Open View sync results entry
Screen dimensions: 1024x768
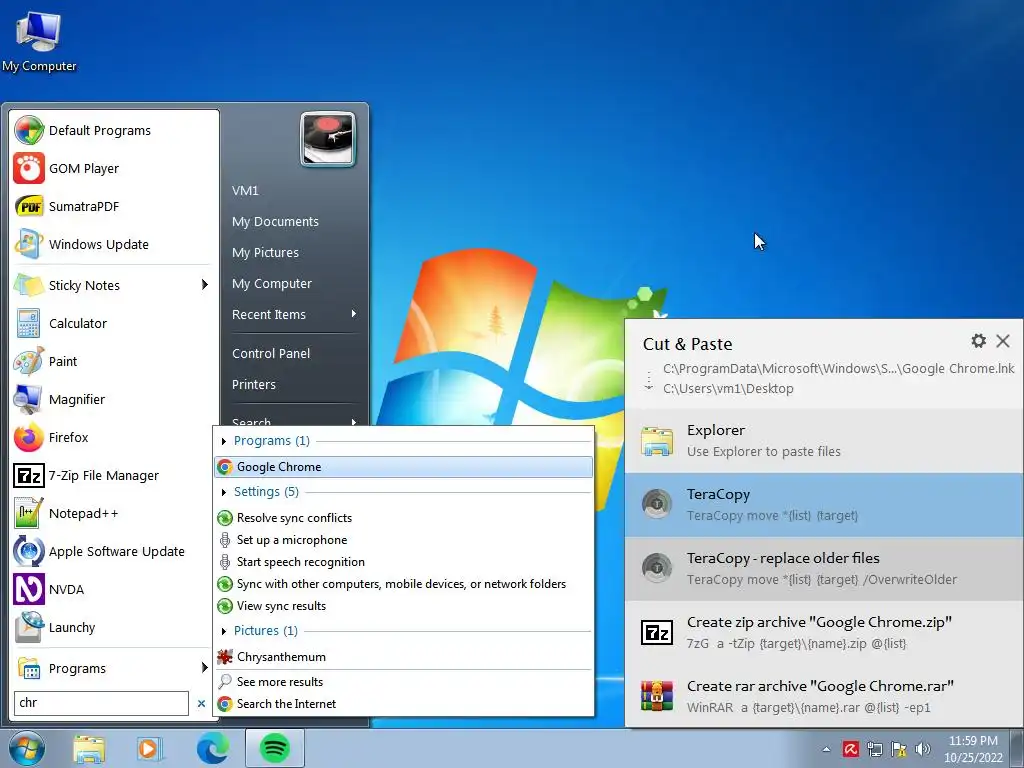(404, 606)
